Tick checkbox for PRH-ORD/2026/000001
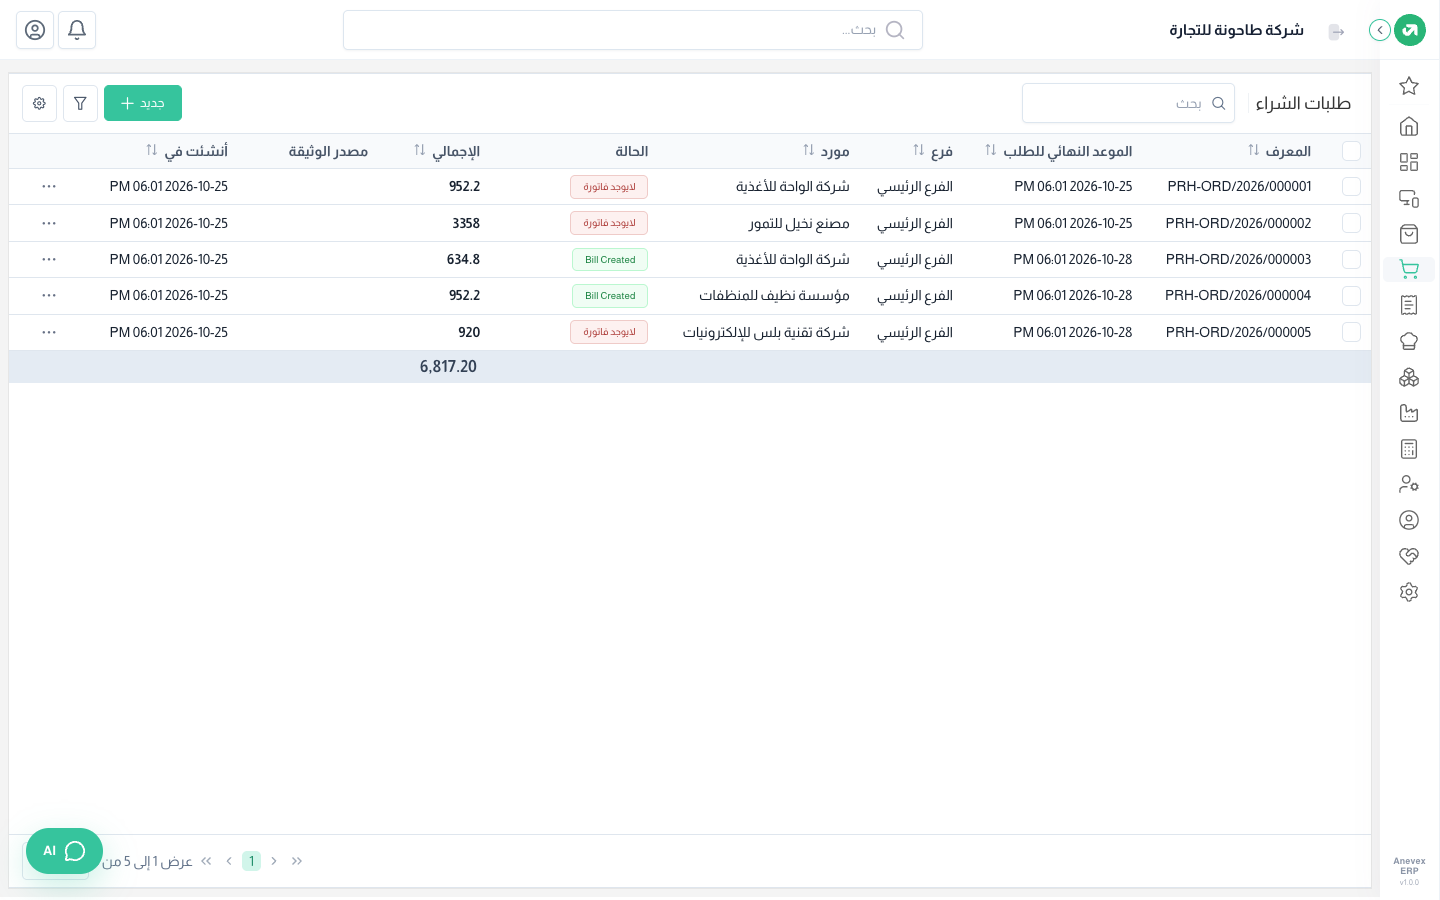 pyautogui.click(x=1351, y=187)
